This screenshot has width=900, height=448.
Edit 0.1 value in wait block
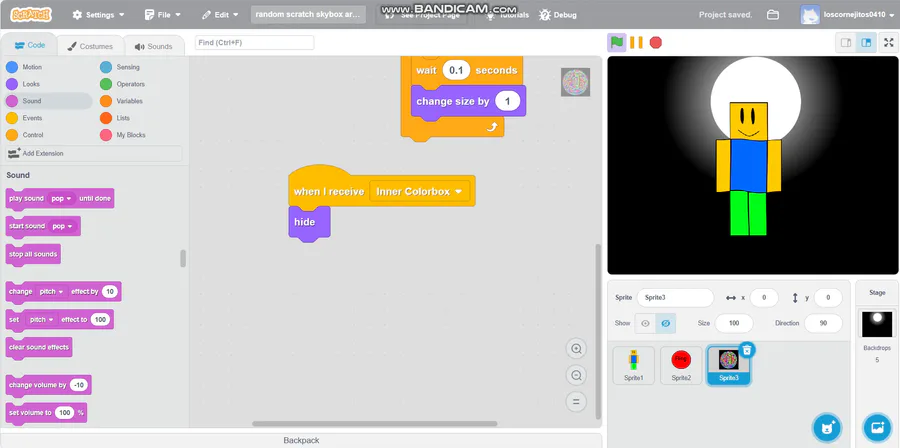(456, 71)
